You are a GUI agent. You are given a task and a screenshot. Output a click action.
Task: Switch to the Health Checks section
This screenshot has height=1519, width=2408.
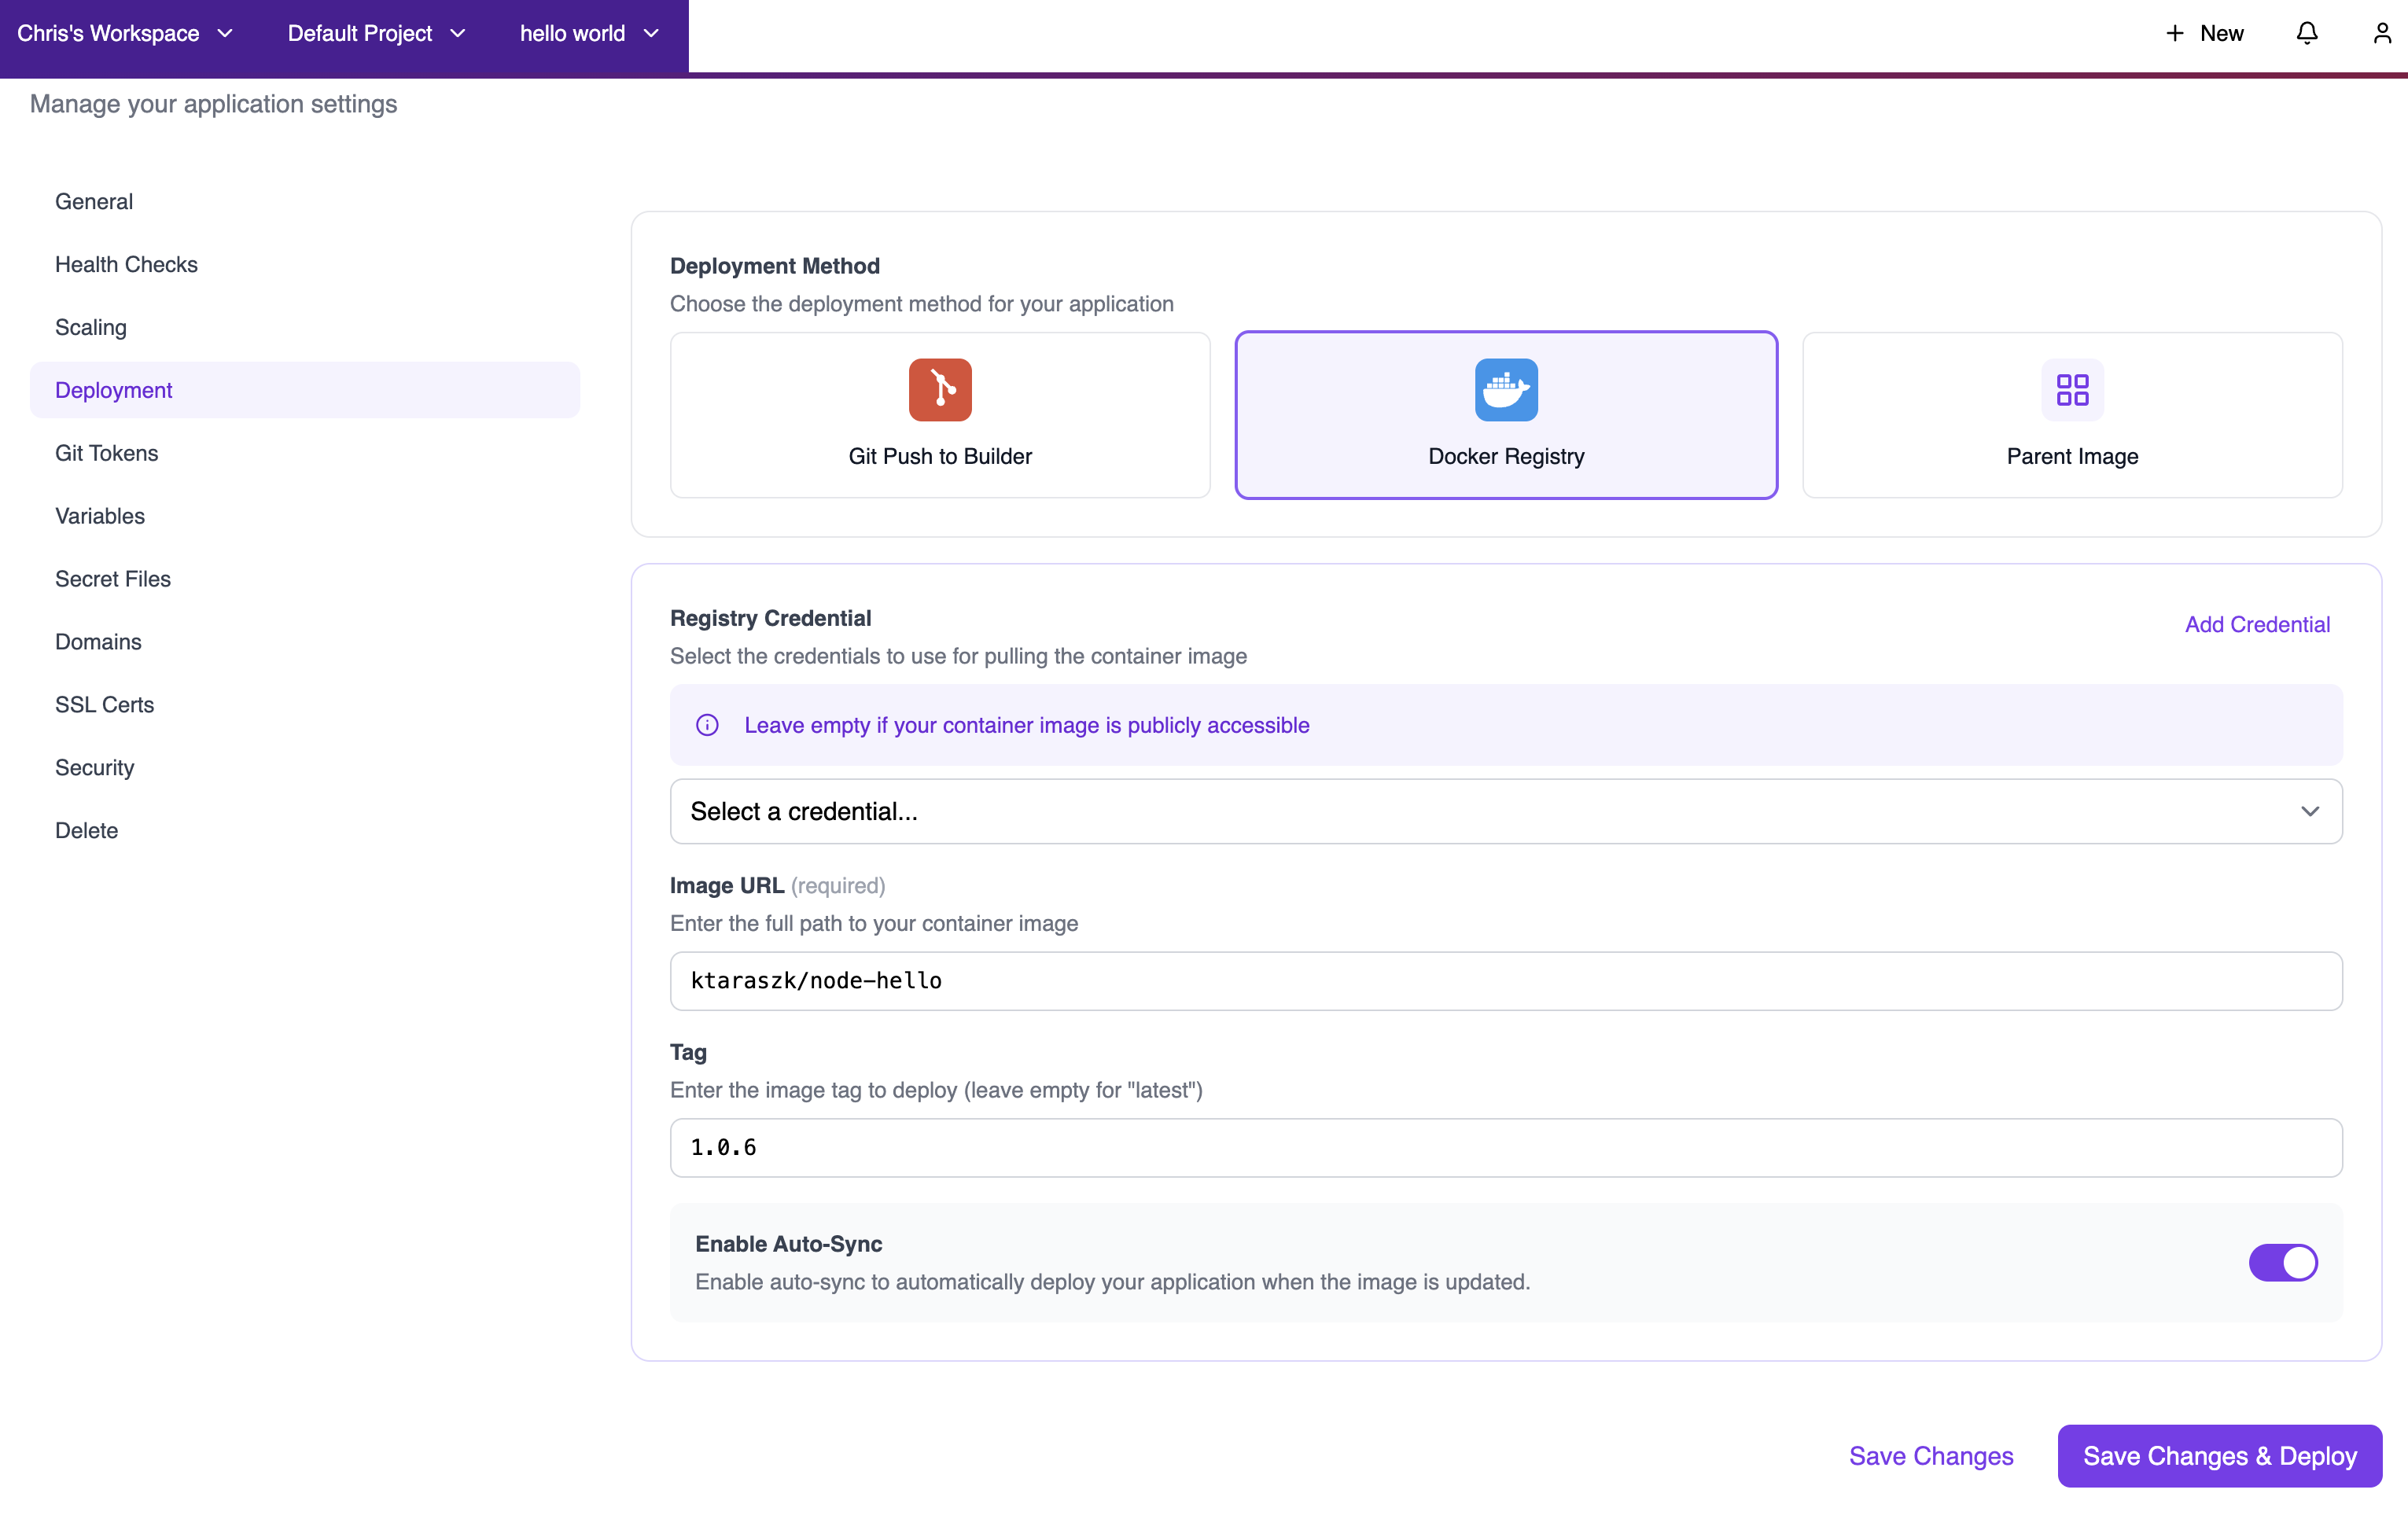[126, 264]
